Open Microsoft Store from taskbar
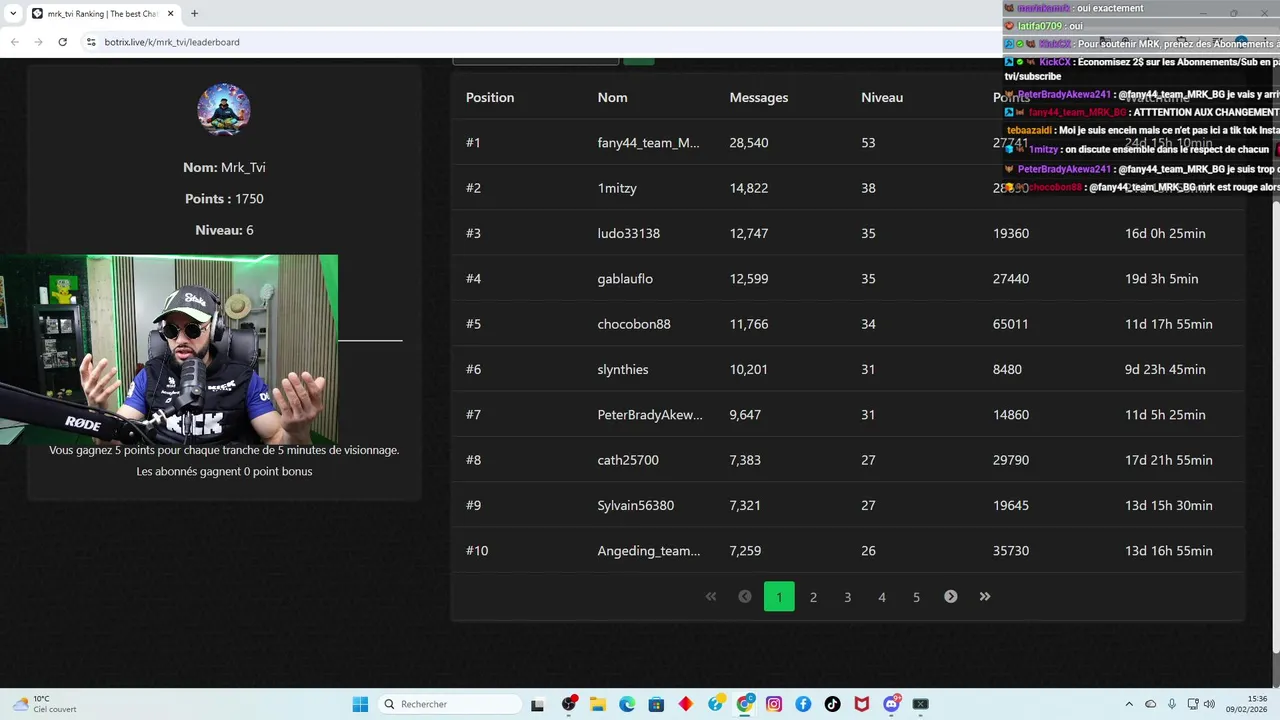 coord(656,704)
